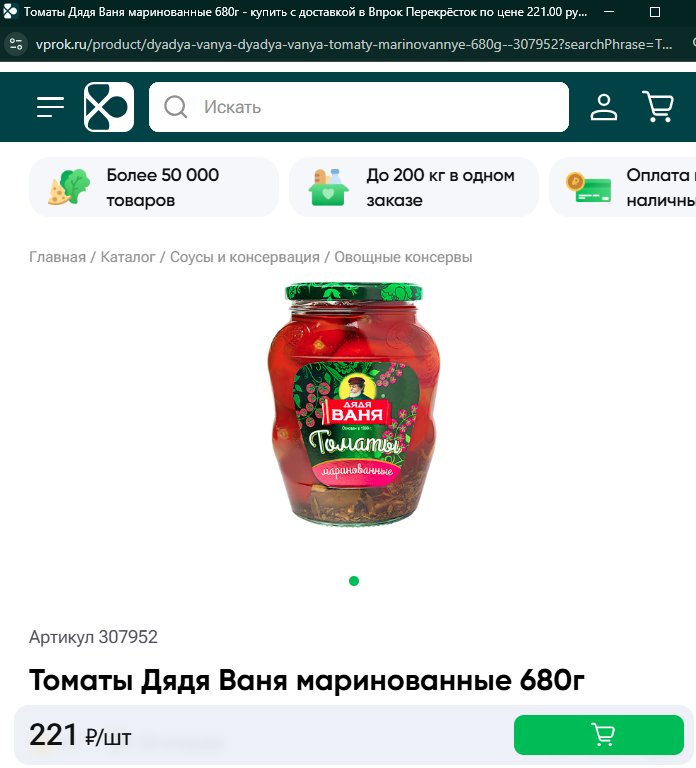Image resolution: width=696 pixels, height=768 pixels.
Task: Open the hamburger catalog menu
Action: tap(50, 107)
